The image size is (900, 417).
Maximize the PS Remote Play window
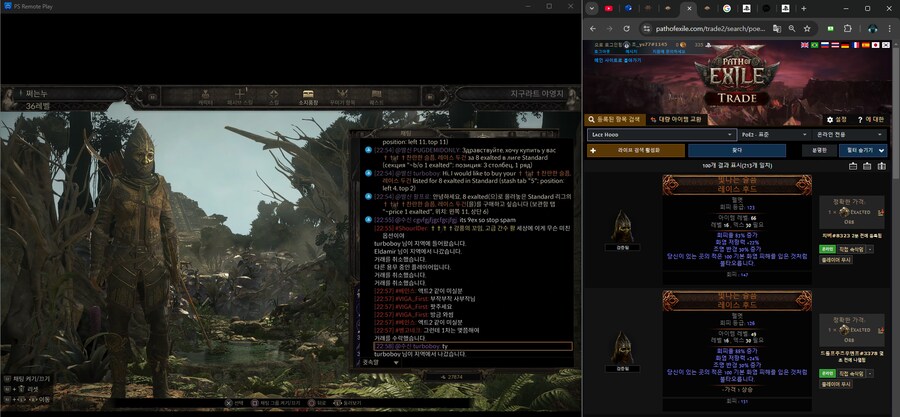pyautogui.click(x=549, y=6)
